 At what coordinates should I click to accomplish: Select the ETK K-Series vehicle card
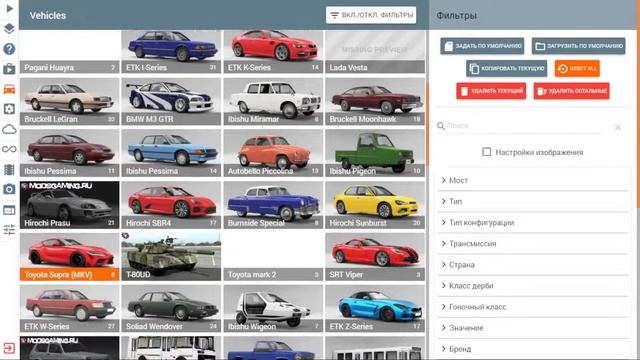click(x=273, y=52)
